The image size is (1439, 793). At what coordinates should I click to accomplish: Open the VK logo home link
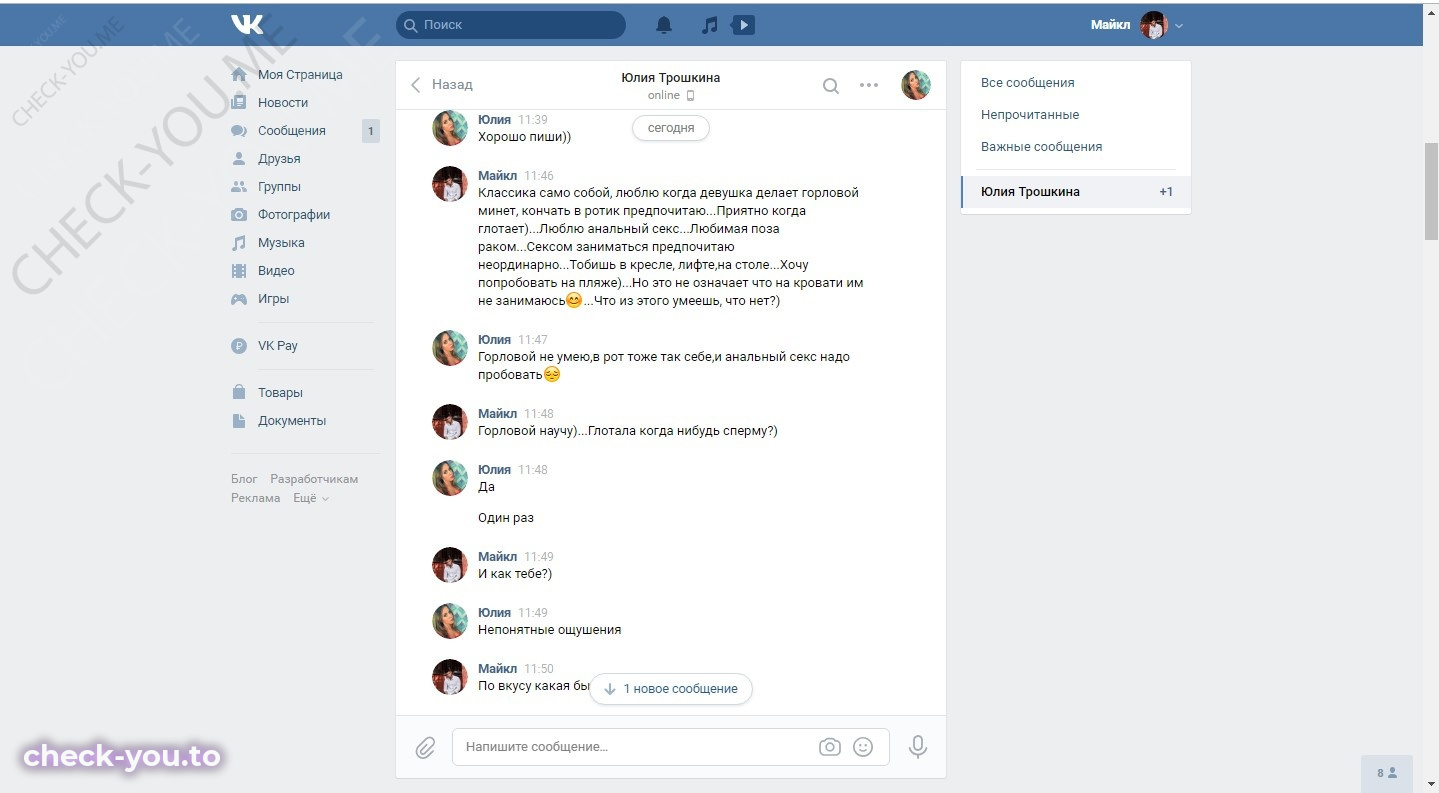point(247,24)
